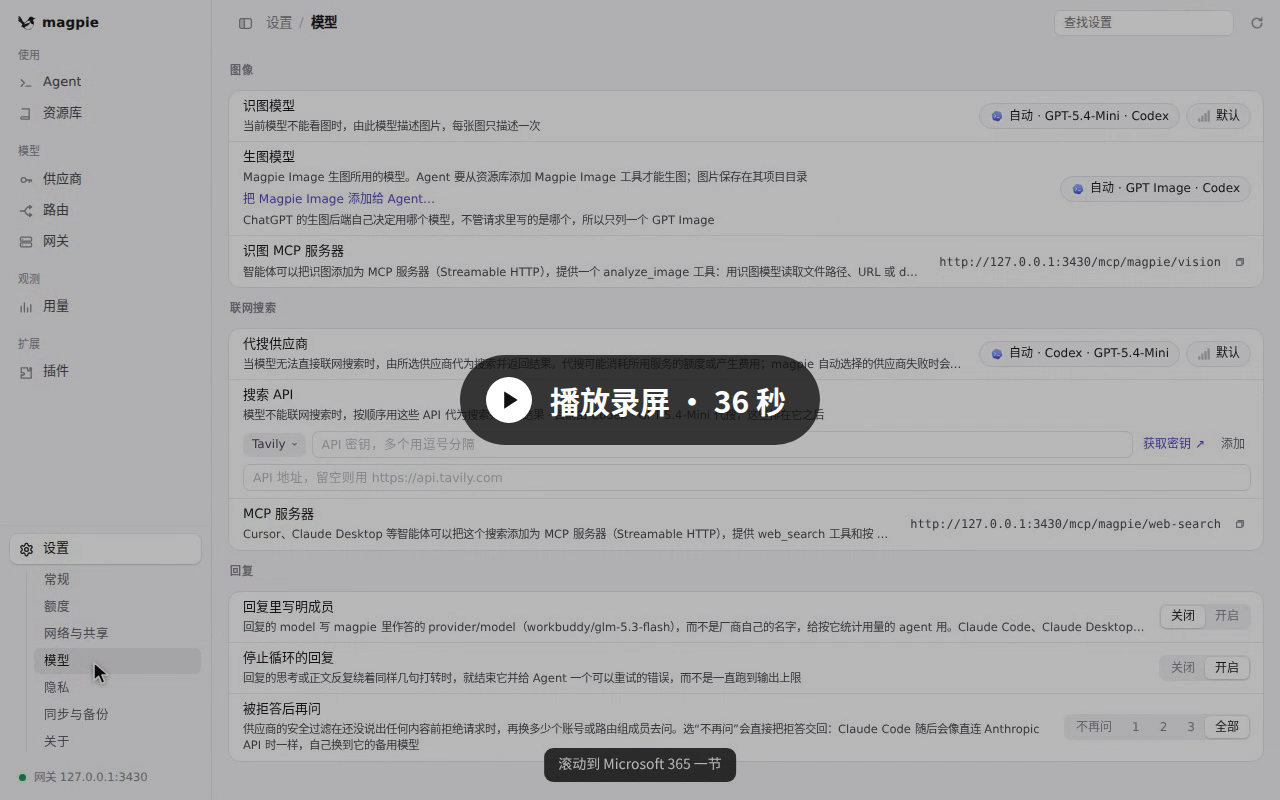Open 资源库 in the sidebar

[105, 113]
